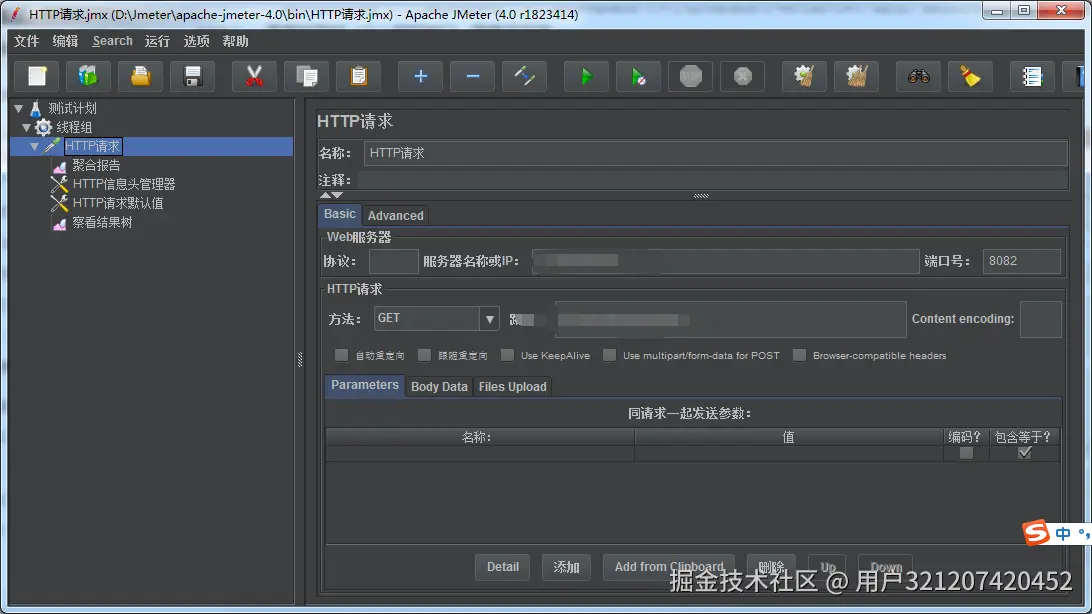
Task: Select HTTP信息头管理器 in tree
Action: 123,184
